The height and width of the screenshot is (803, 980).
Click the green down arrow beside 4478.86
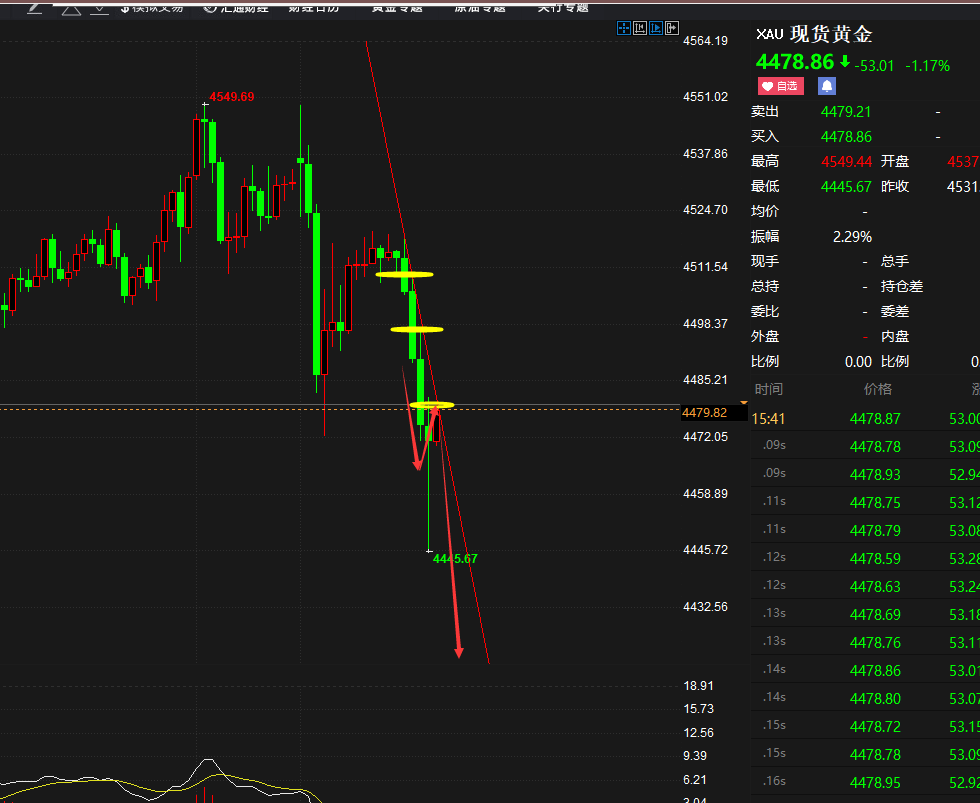pyautogui.click(x=844, y=61)
